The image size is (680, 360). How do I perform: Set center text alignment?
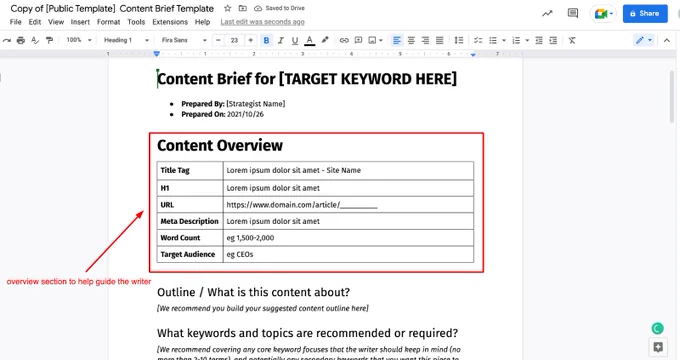point(411,40)
